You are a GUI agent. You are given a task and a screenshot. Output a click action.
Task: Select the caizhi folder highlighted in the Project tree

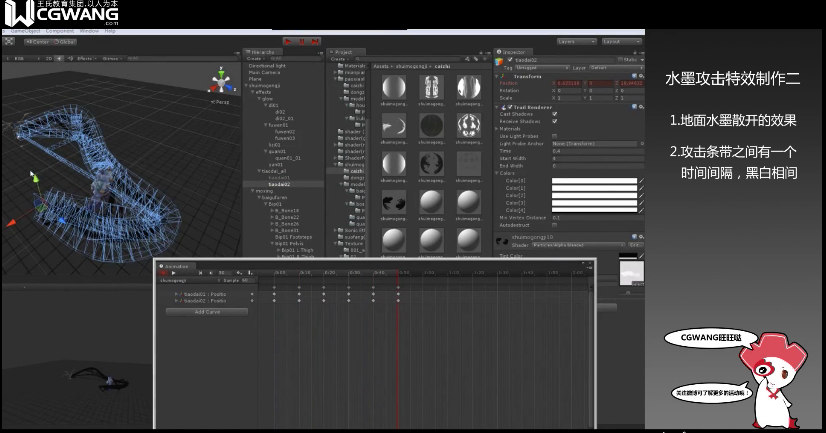357,171
